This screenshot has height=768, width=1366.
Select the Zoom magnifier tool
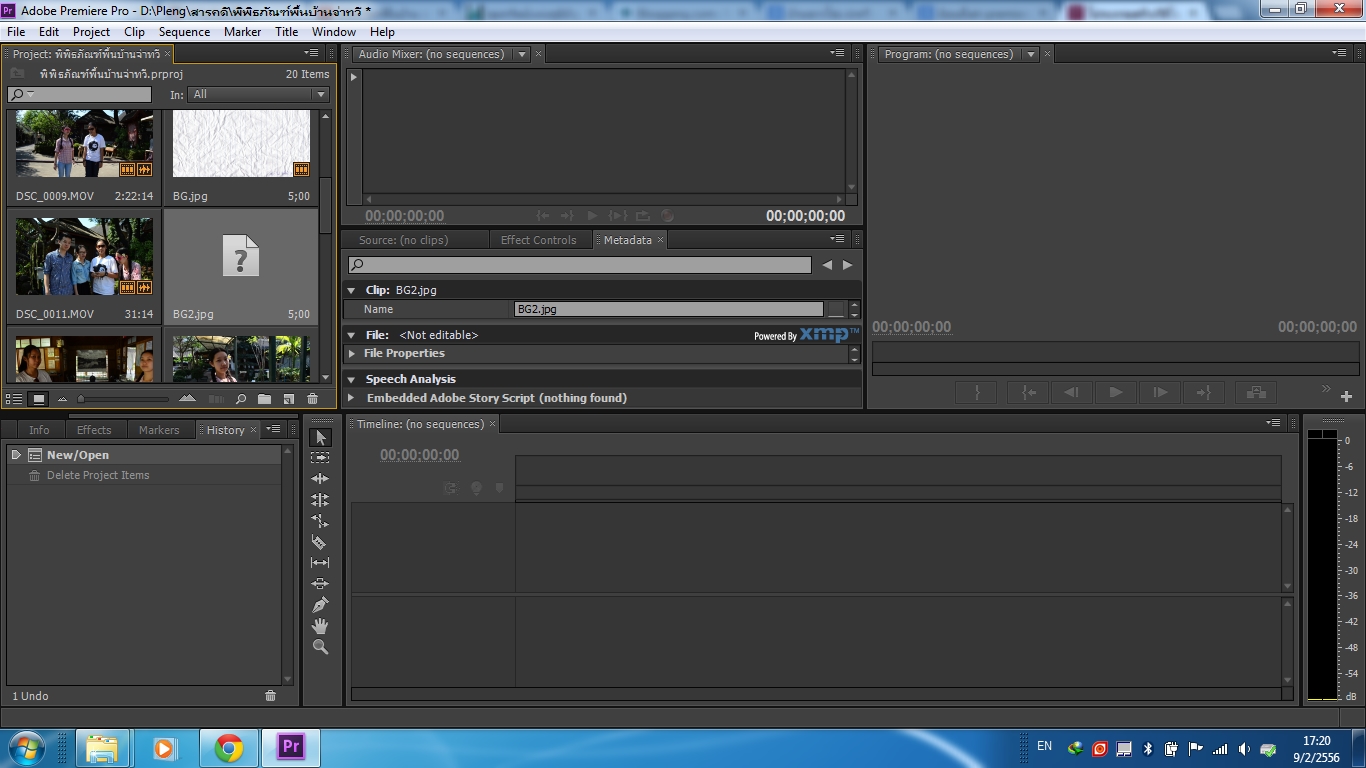(x=320, y=647)
